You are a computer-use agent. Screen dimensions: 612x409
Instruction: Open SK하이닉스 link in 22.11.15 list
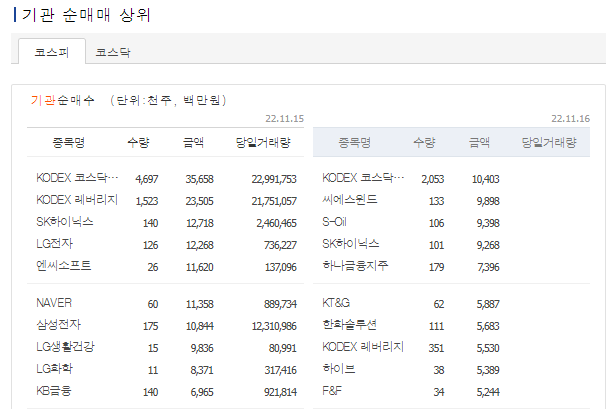(64, 222)
